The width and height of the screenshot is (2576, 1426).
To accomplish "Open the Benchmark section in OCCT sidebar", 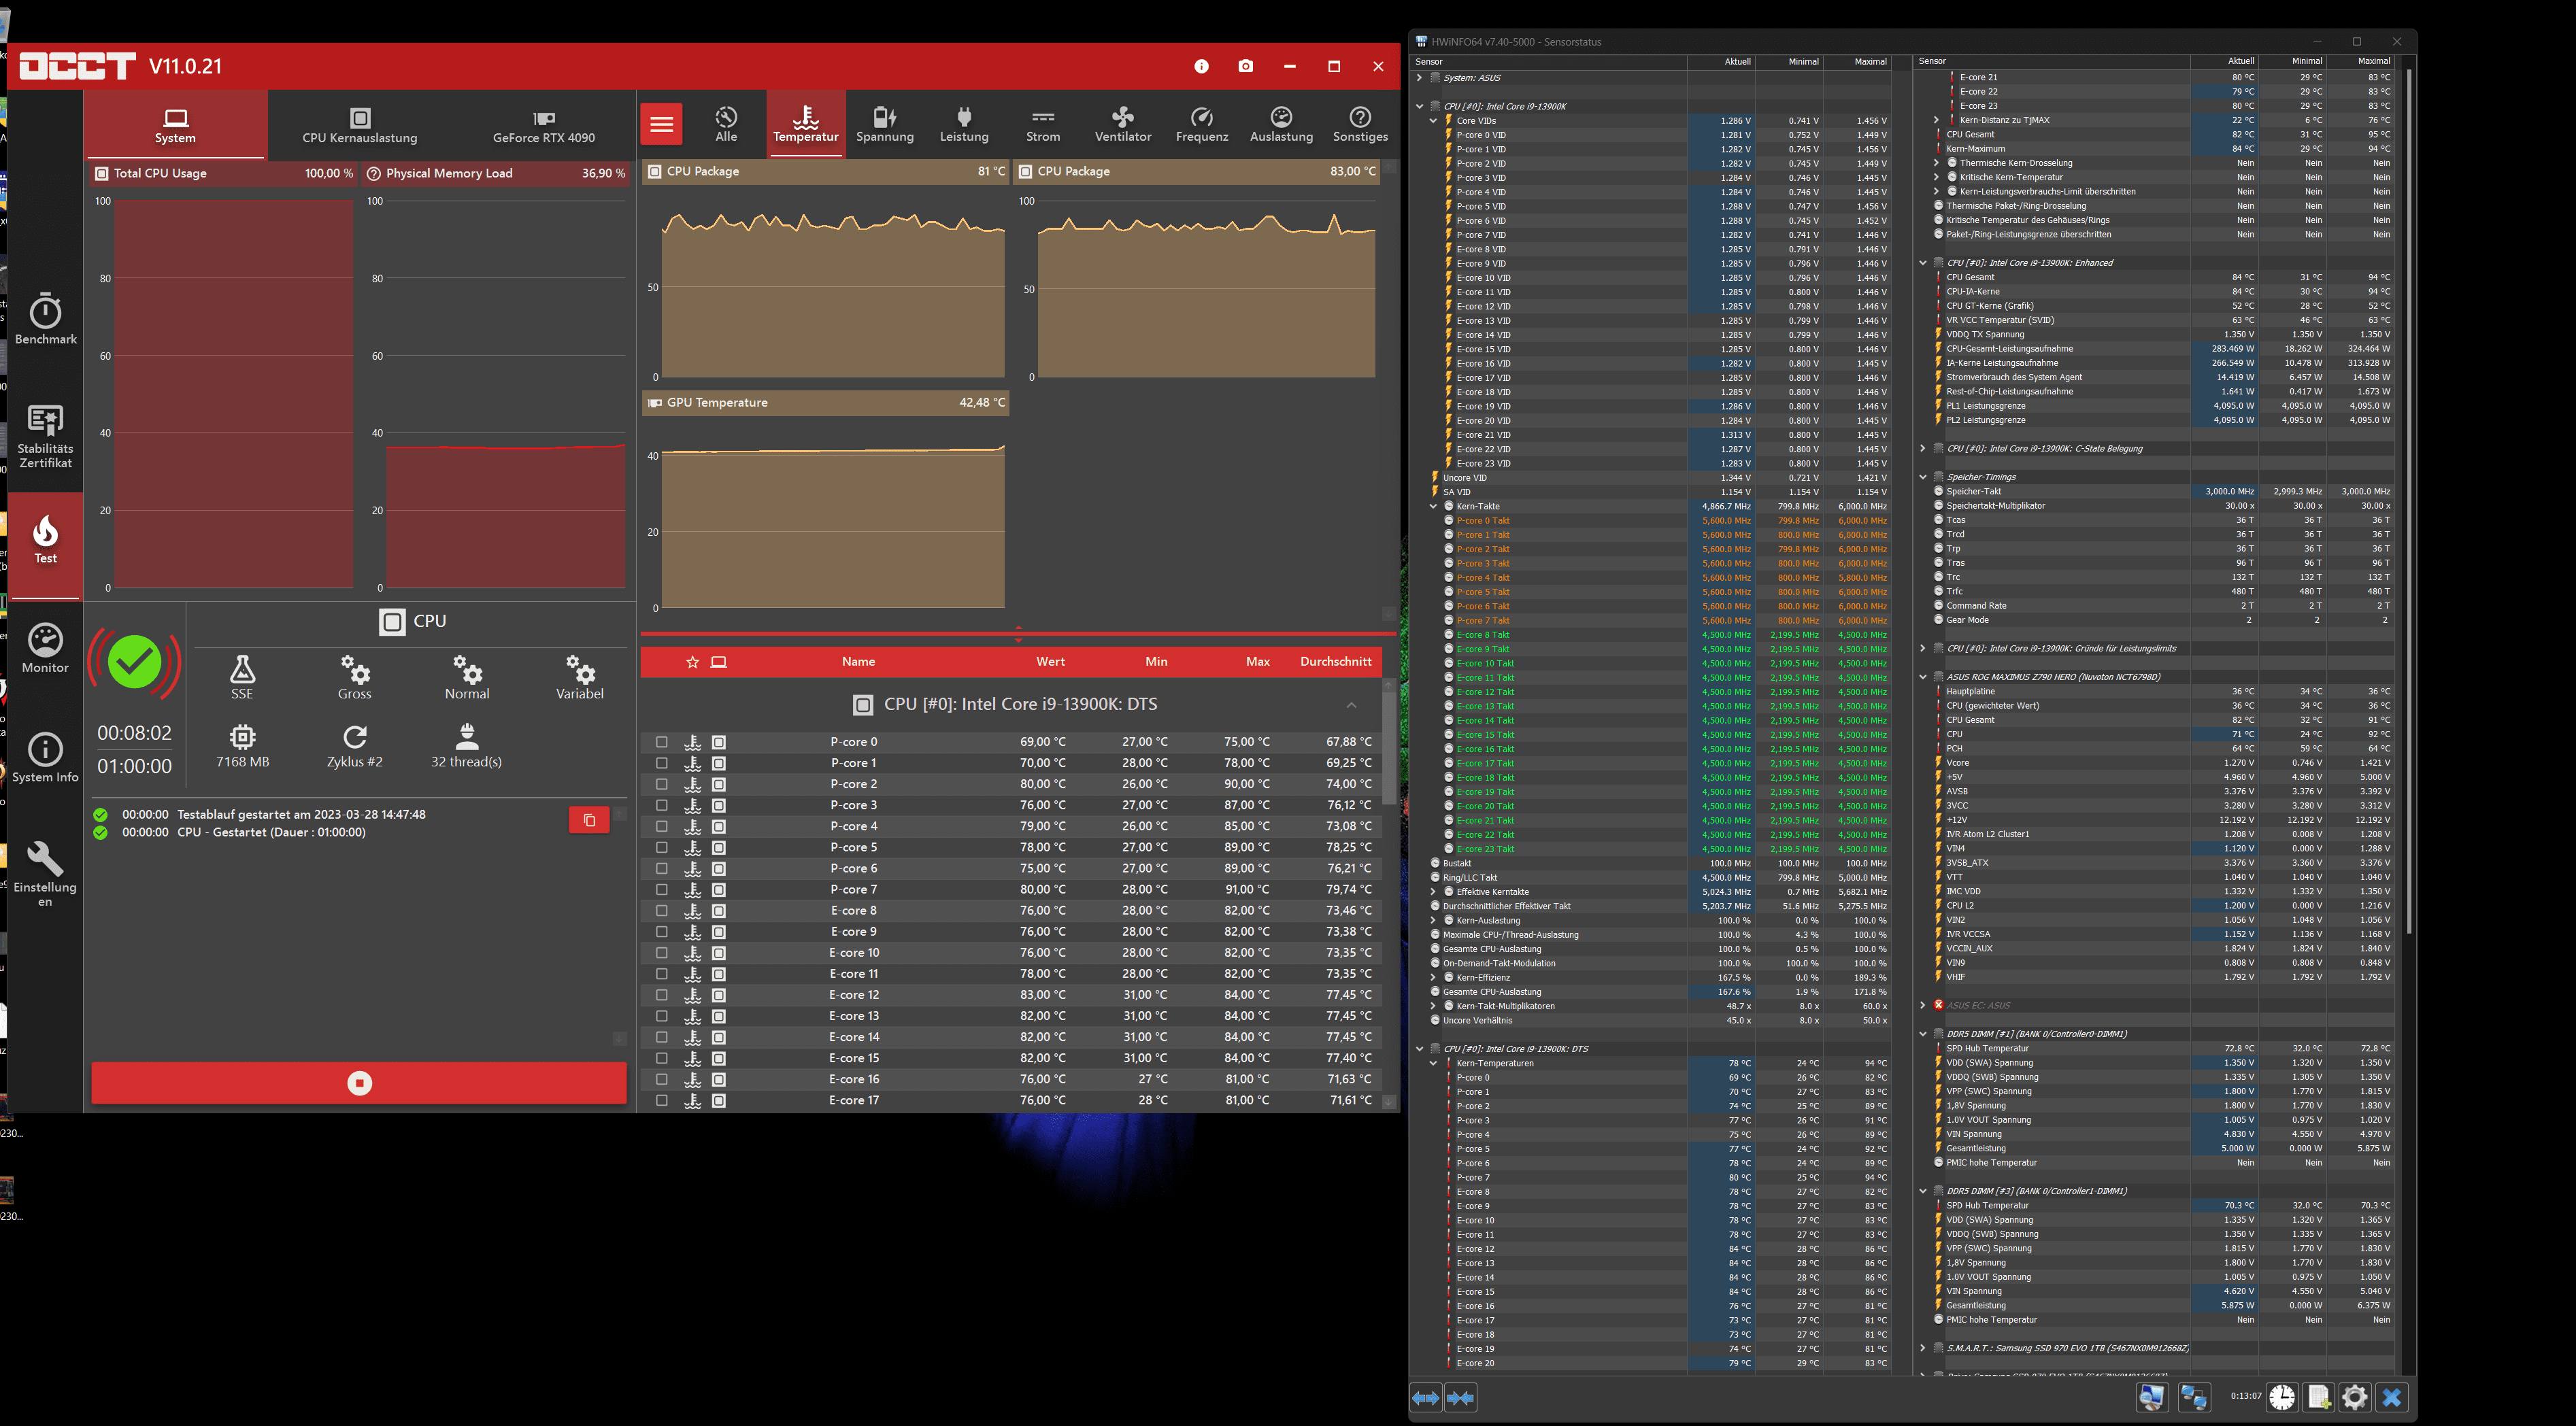I will click(45, 319).
